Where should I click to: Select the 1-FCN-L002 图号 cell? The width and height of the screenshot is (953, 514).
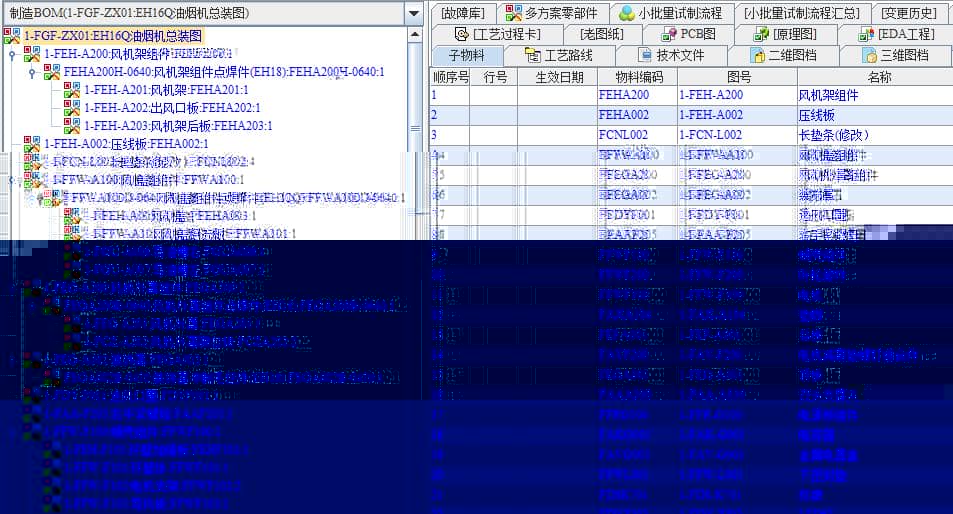coord(737,135)
